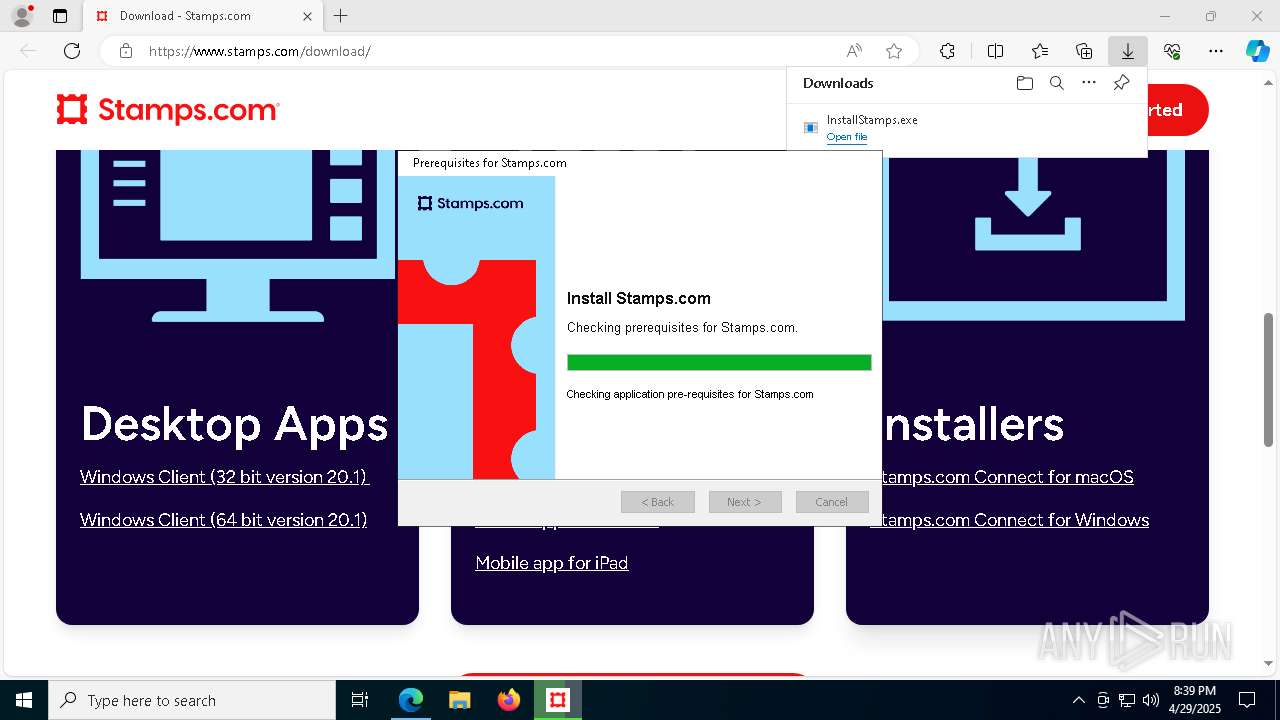Image resolution: width=1280 pixels, height=720 pixels.
Task: Open Settings and more ellipsis
Action: 1216,51
